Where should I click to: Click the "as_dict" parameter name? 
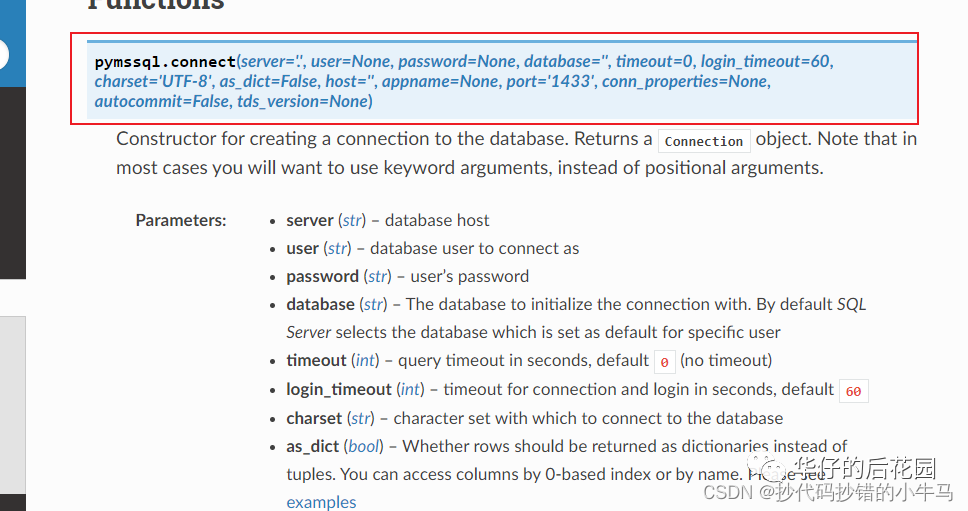(313, 446)
